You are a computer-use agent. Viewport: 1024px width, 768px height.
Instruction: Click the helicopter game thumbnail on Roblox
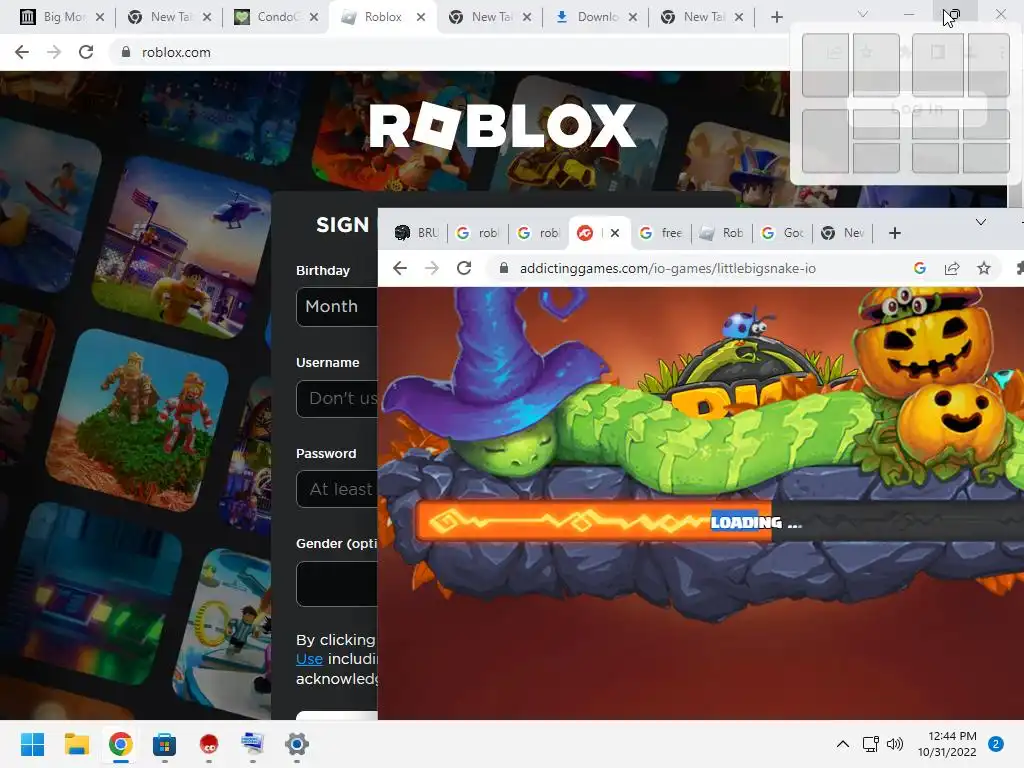point(183,248)
